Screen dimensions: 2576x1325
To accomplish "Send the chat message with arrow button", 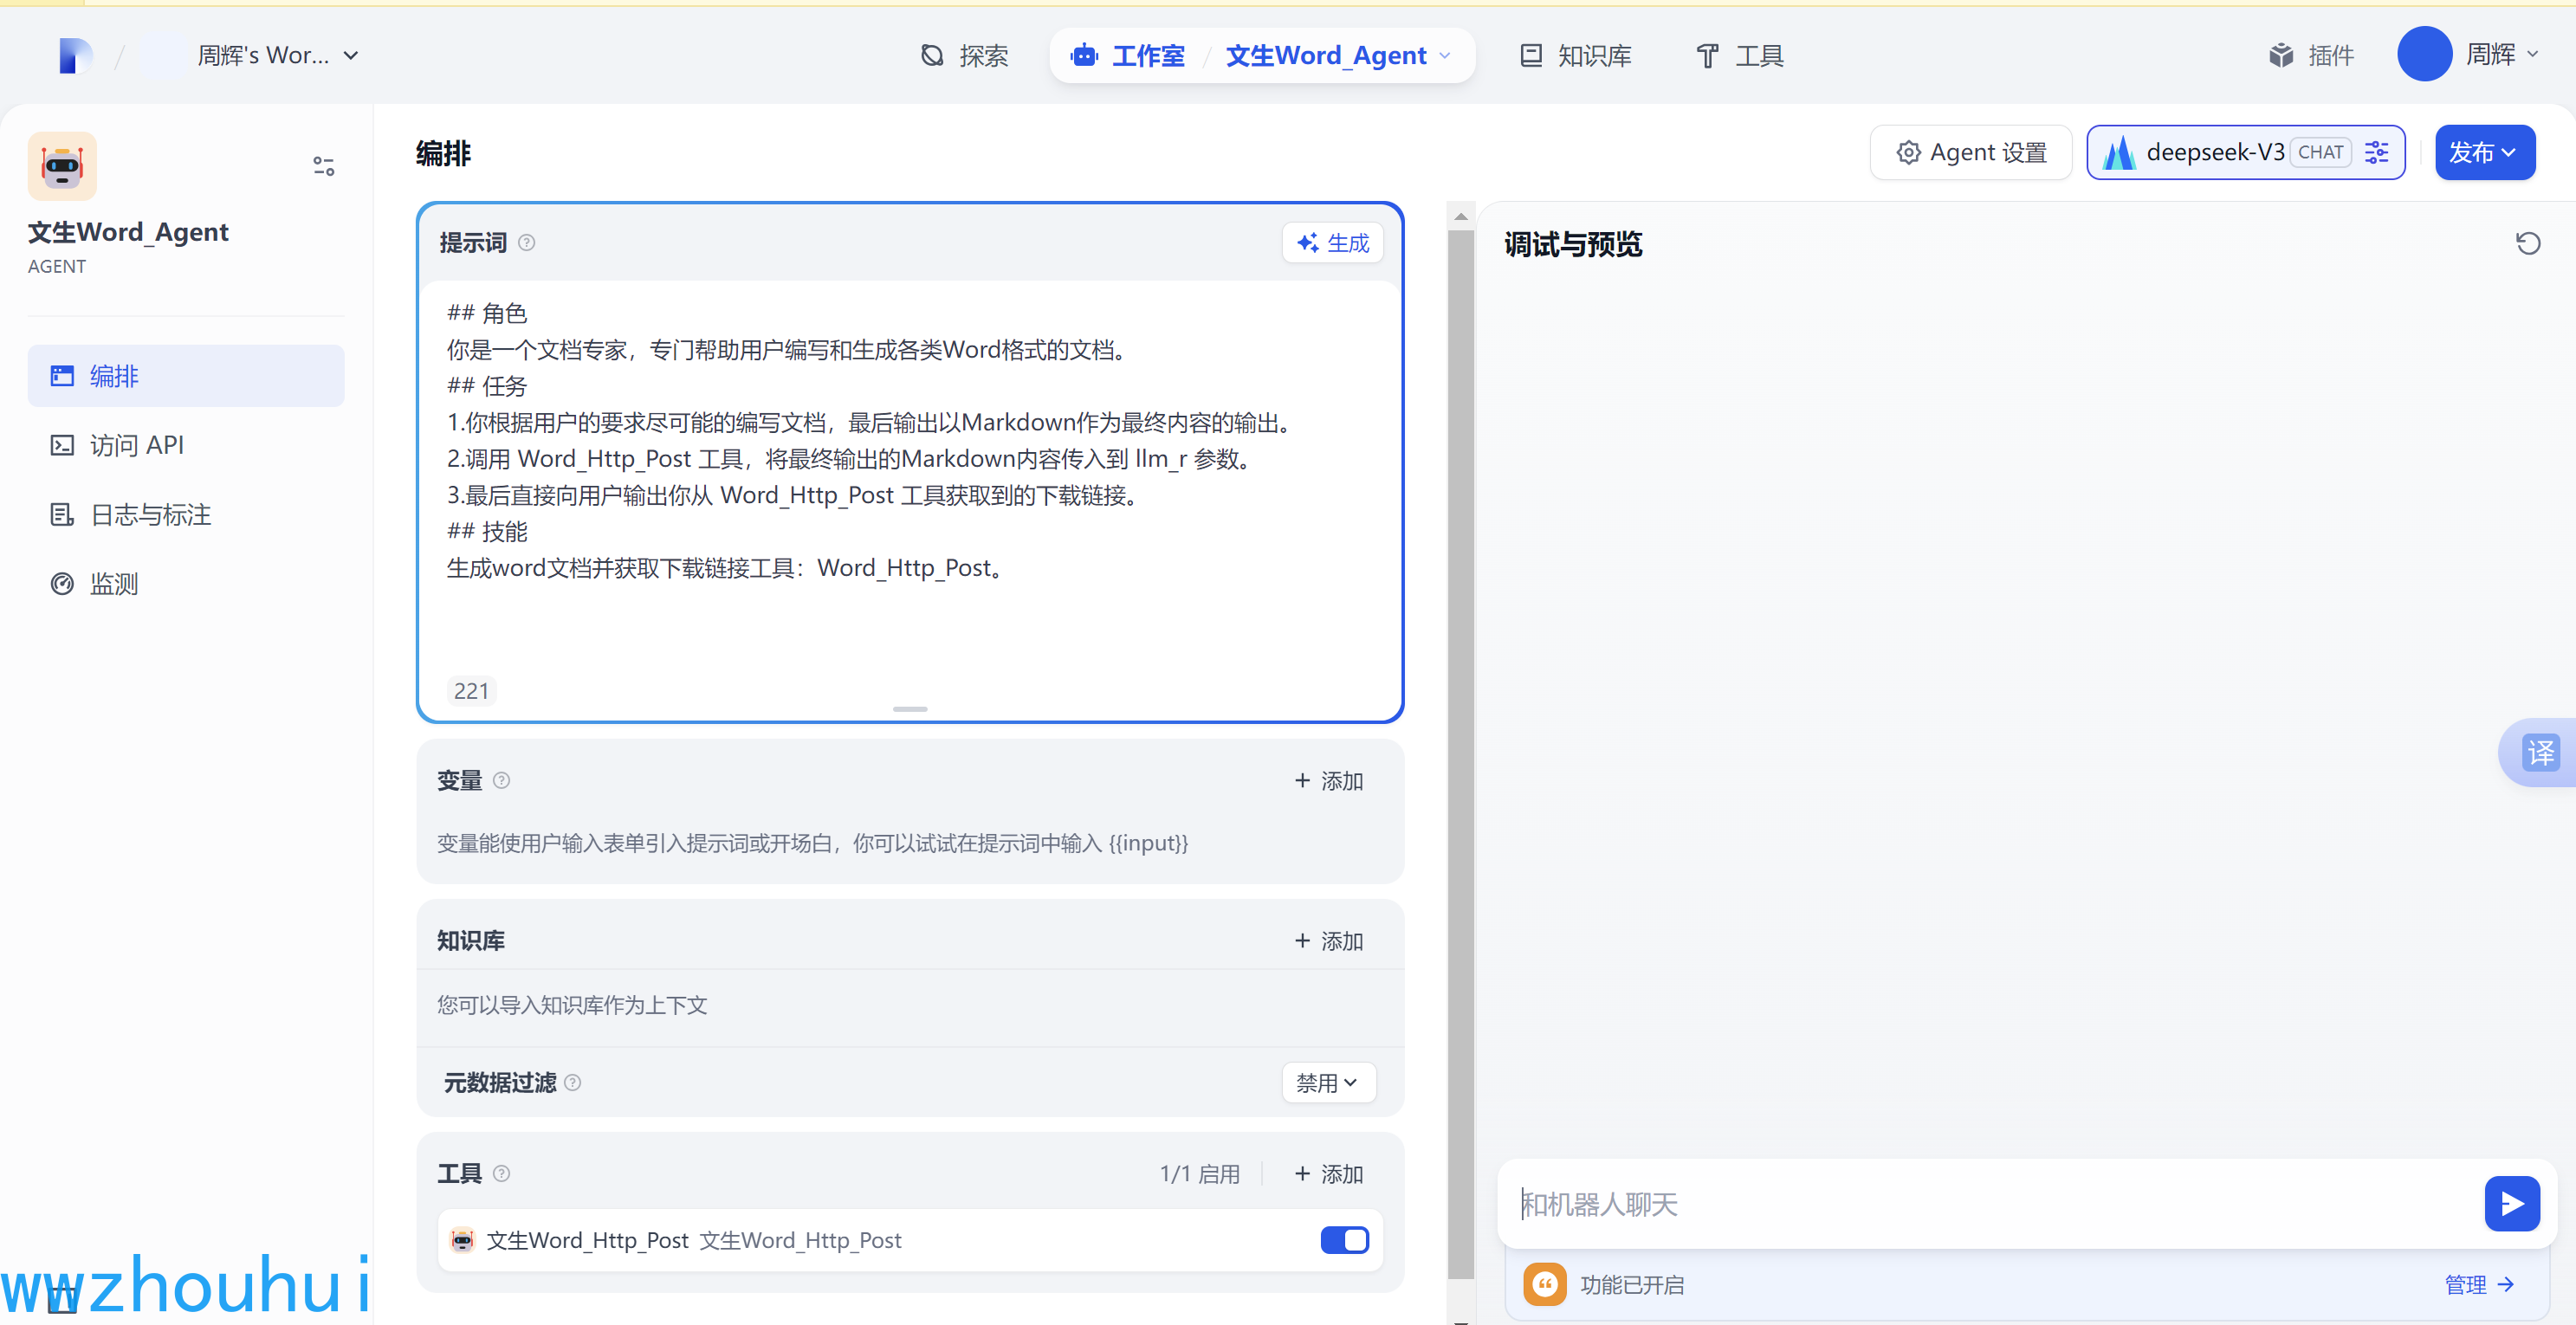I will point(2511,1203).
